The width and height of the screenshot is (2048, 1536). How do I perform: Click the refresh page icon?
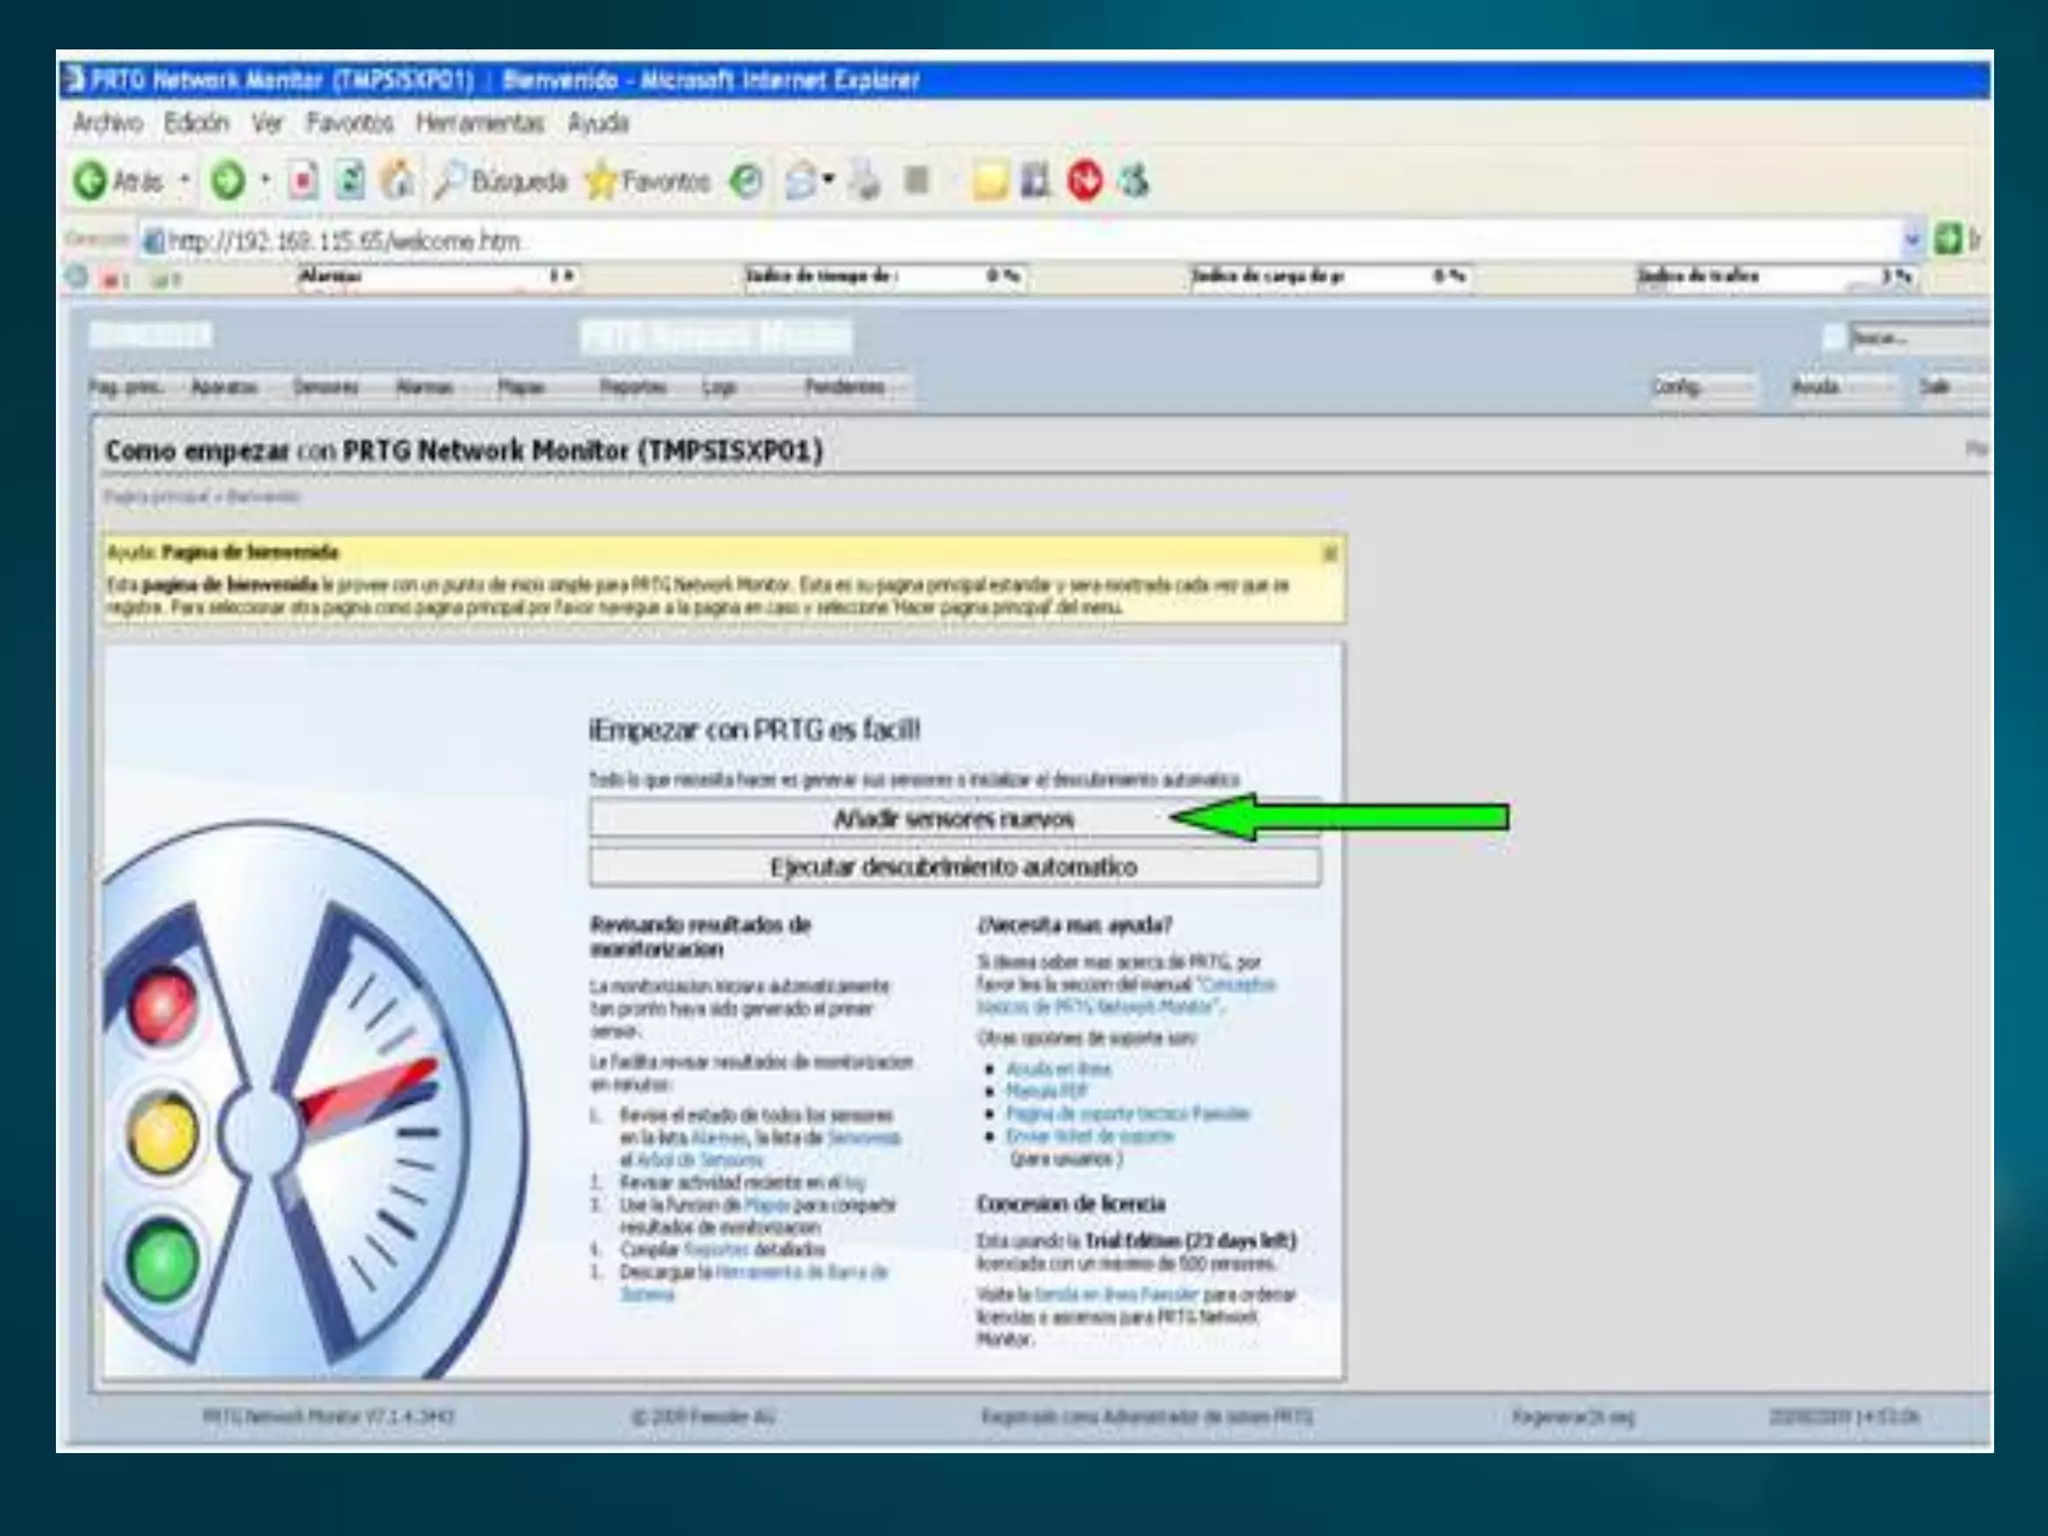coord(351,181)
